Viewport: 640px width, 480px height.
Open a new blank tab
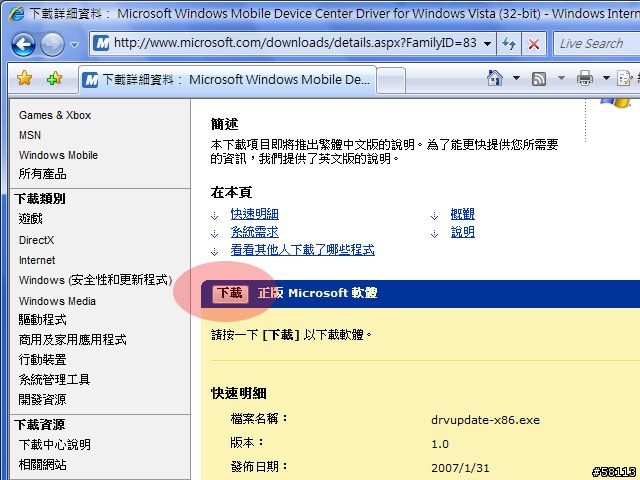[391, 80]
